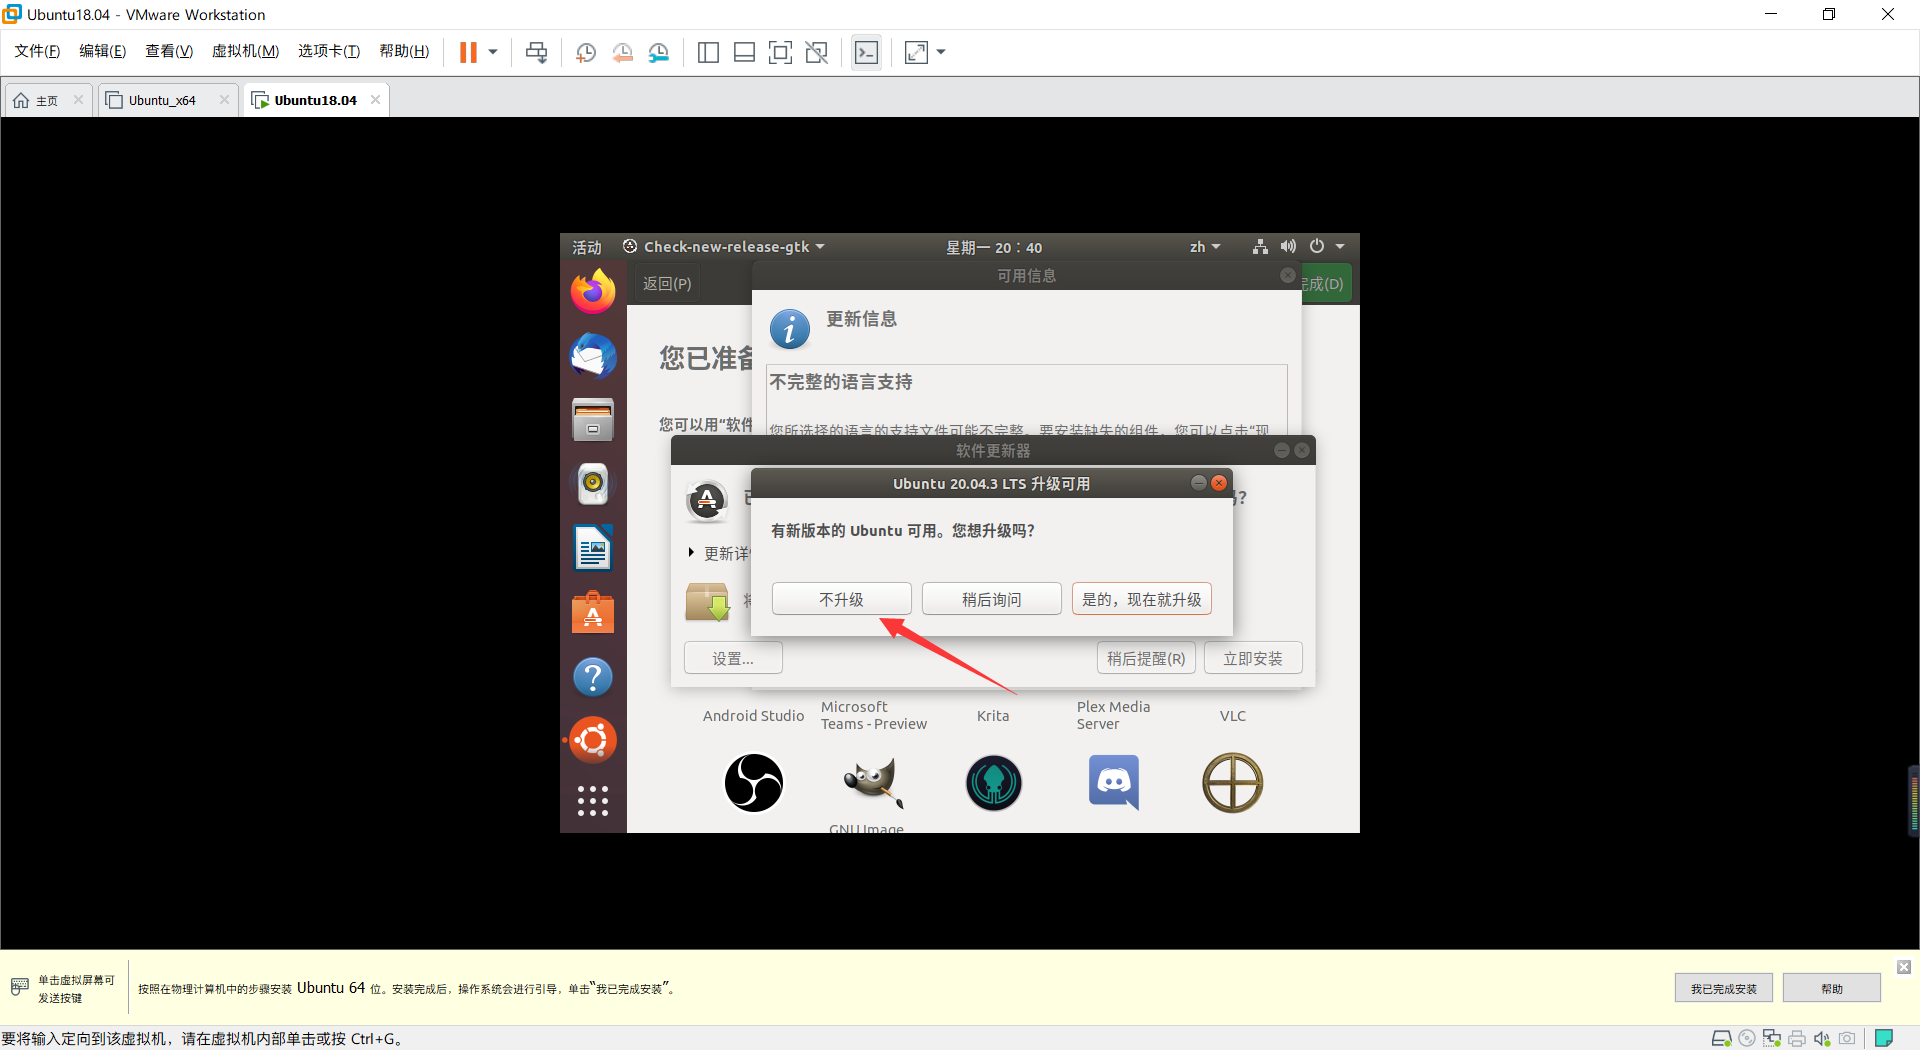
Task: Close the Ubuntu 20.04.3 LTS upgrade dialog
Action: [1219, 483]
